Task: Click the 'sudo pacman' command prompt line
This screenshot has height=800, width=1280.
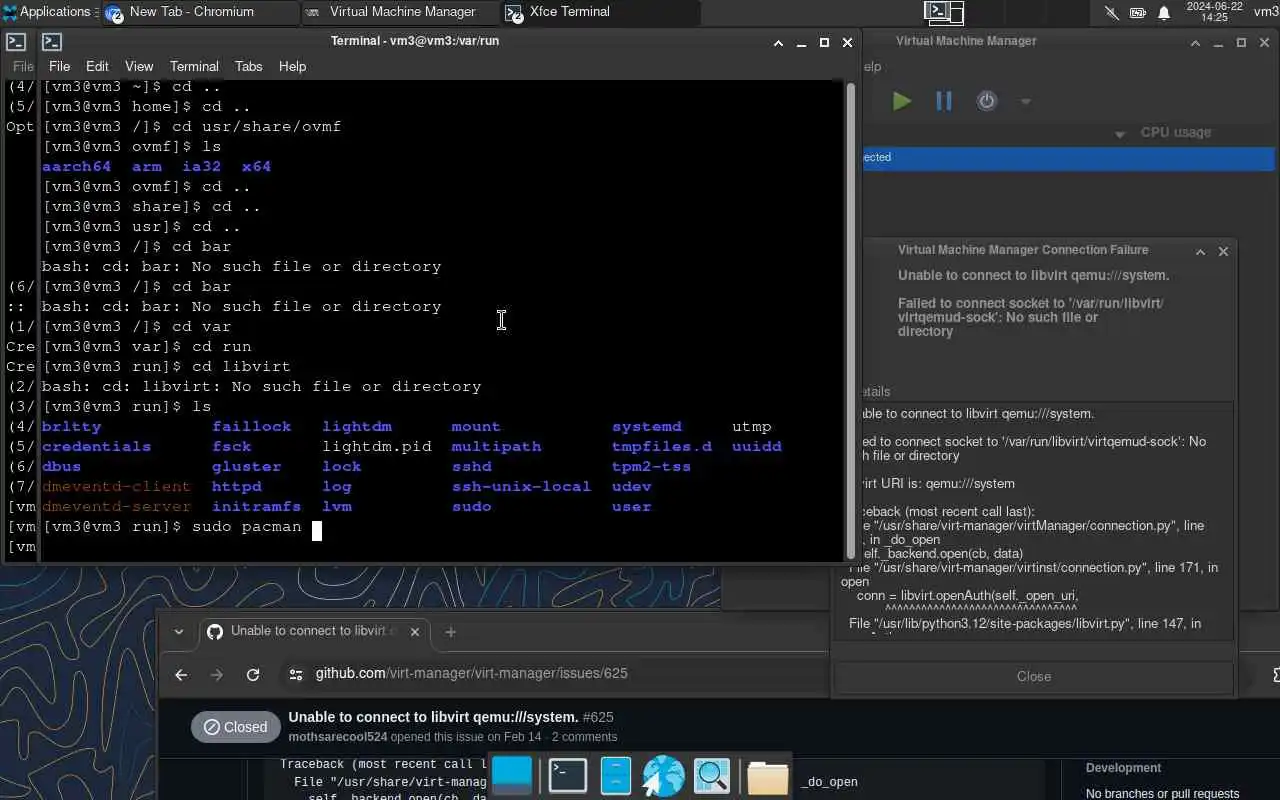Action: point(182,527)
